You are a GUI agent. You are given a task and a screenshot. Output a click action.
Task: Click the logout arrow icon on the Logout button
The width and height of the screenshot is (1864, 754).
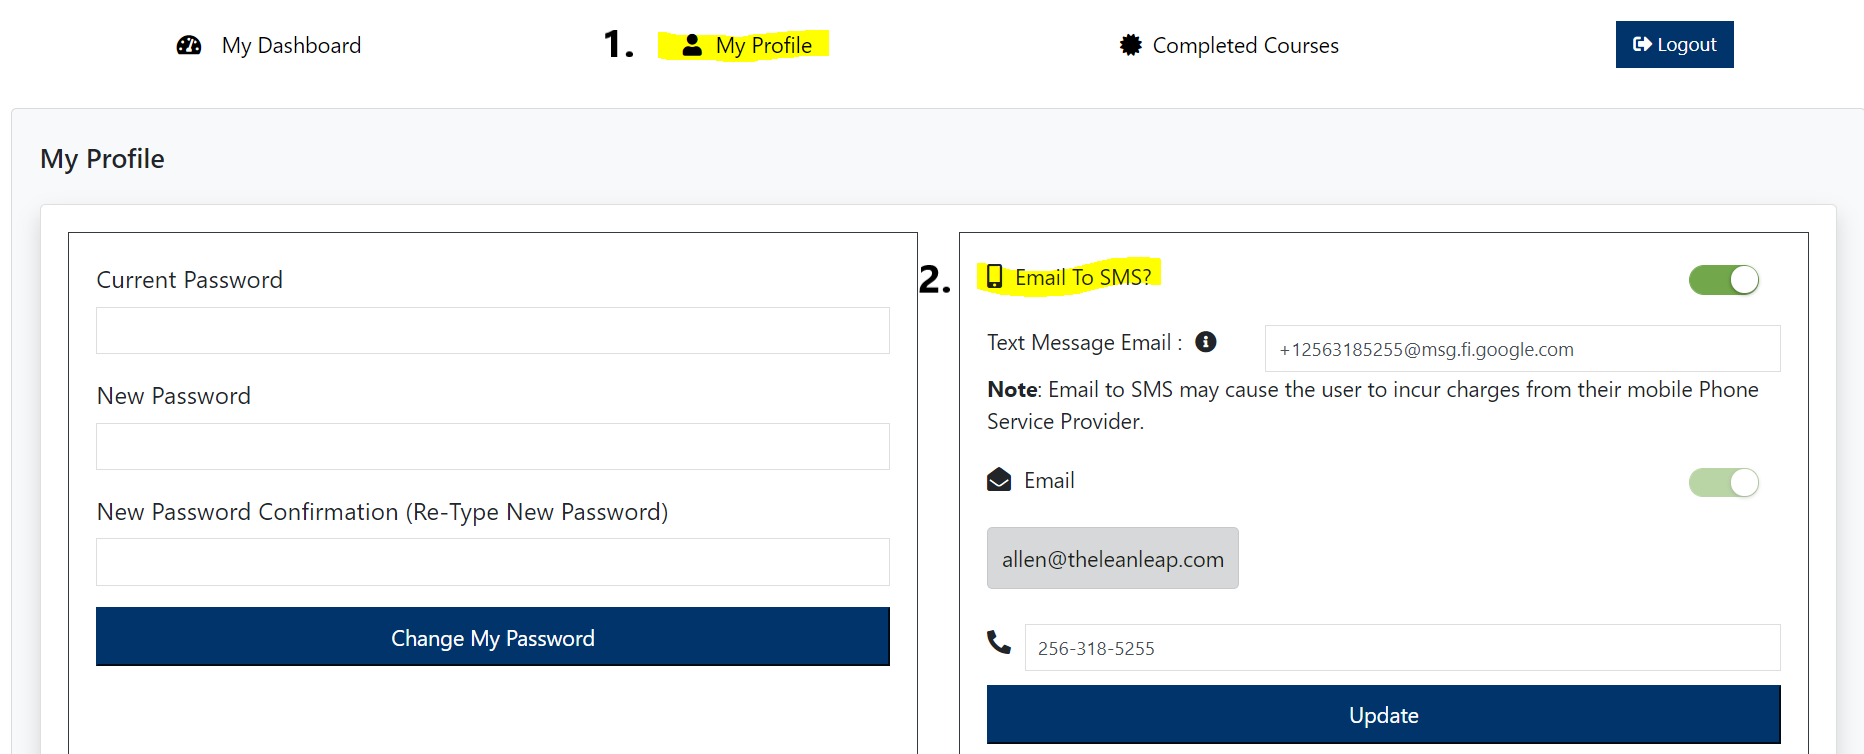[1644, 43]
